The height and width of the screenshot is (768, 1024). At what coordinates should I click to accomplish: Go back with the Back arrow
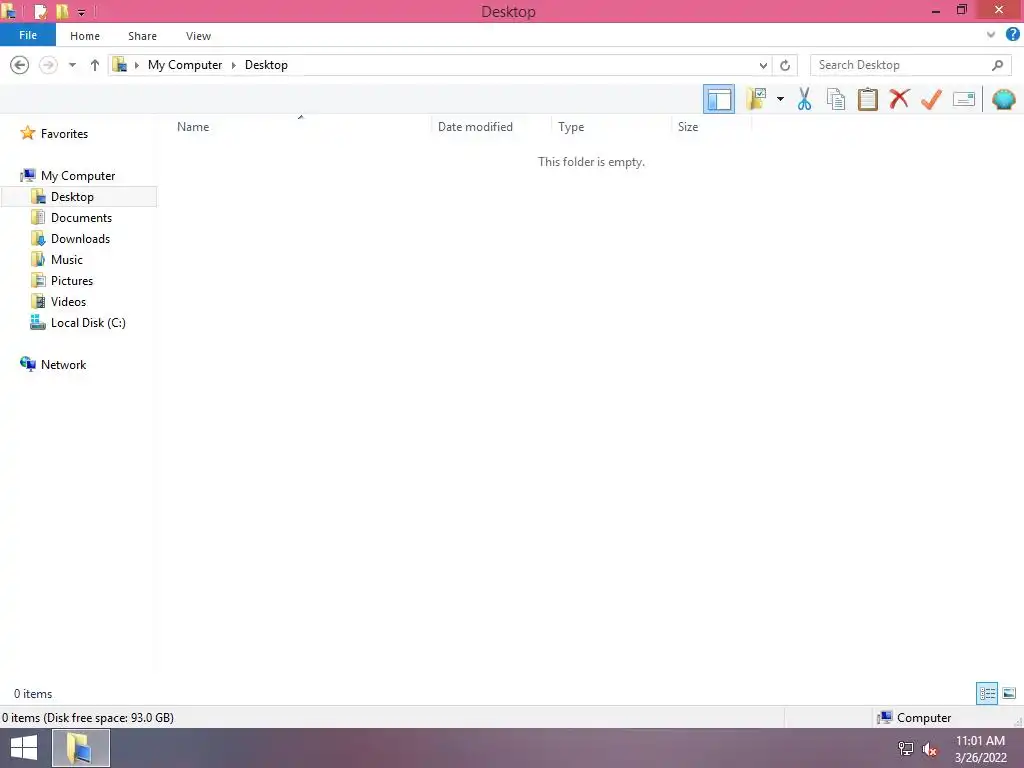20,65
